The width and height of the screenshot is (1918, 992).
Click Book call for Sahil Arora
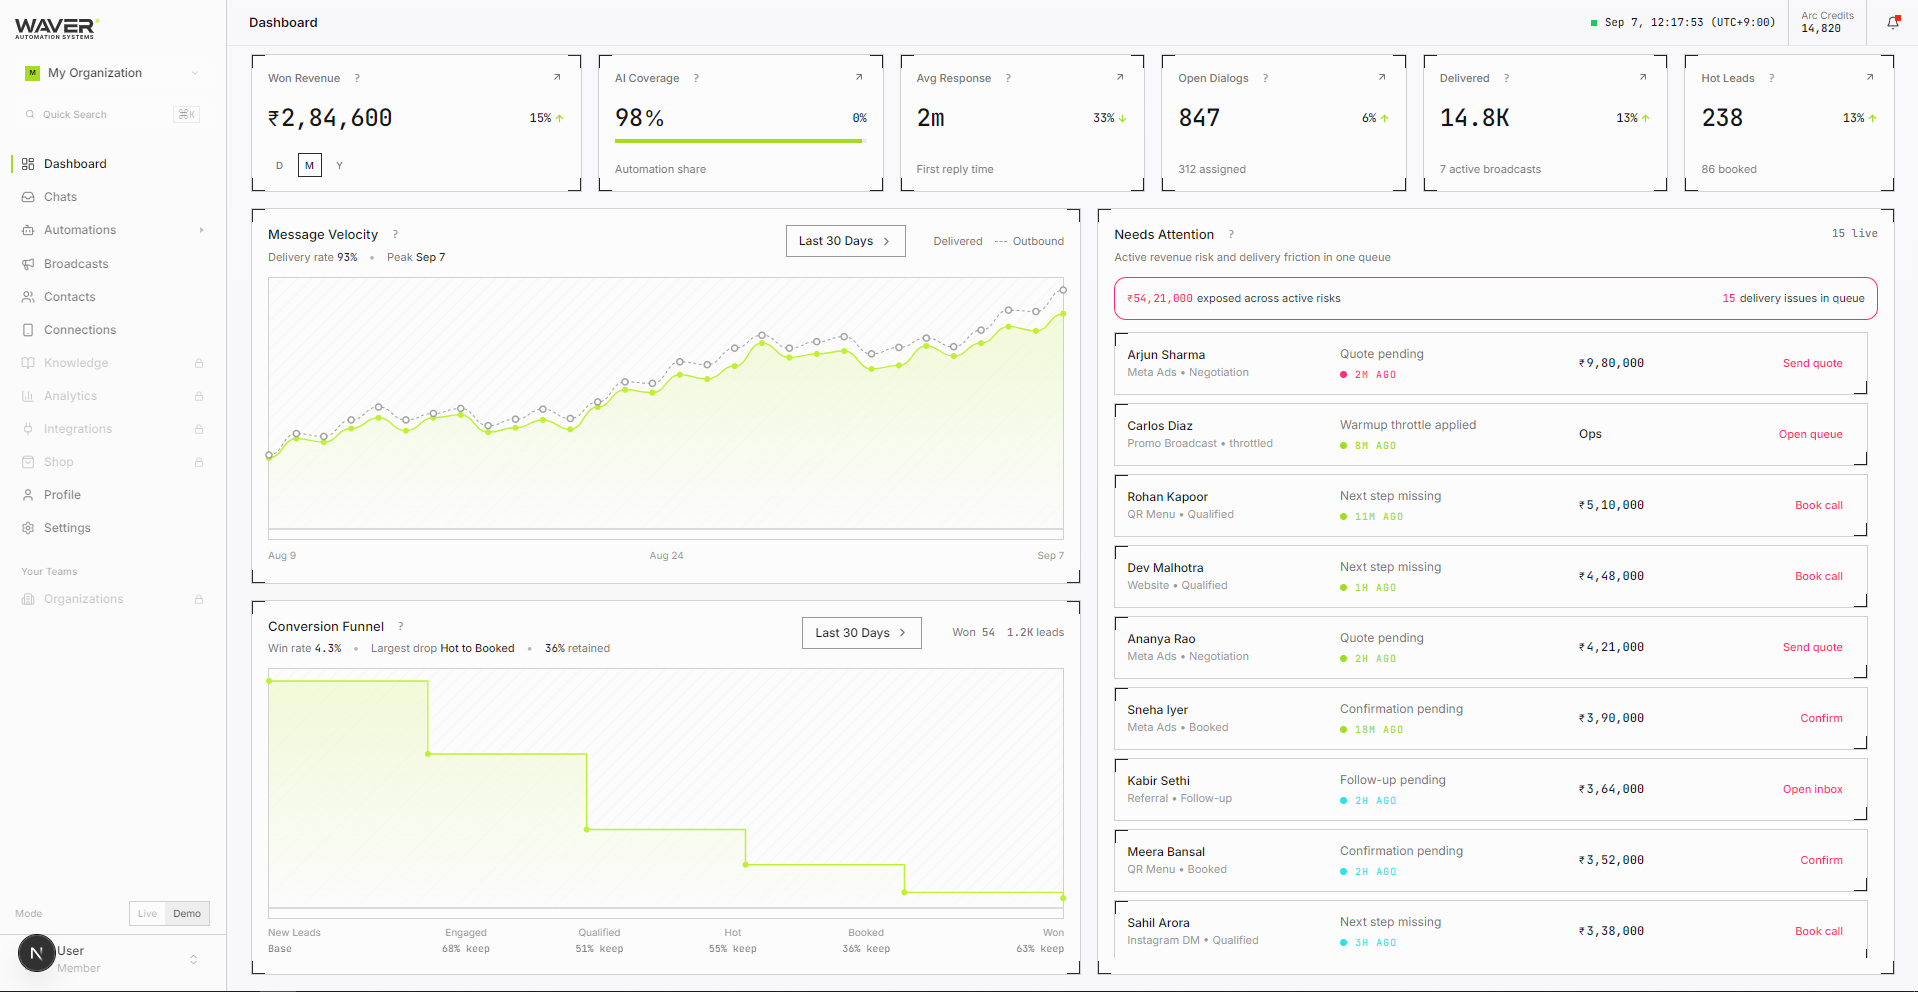click(1818, 931)
